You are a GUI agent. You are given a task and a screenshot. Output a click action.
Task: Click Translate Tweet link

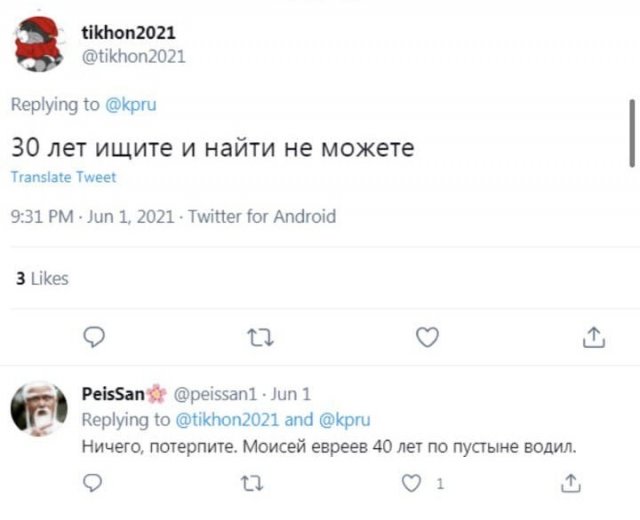click(63, 177)
